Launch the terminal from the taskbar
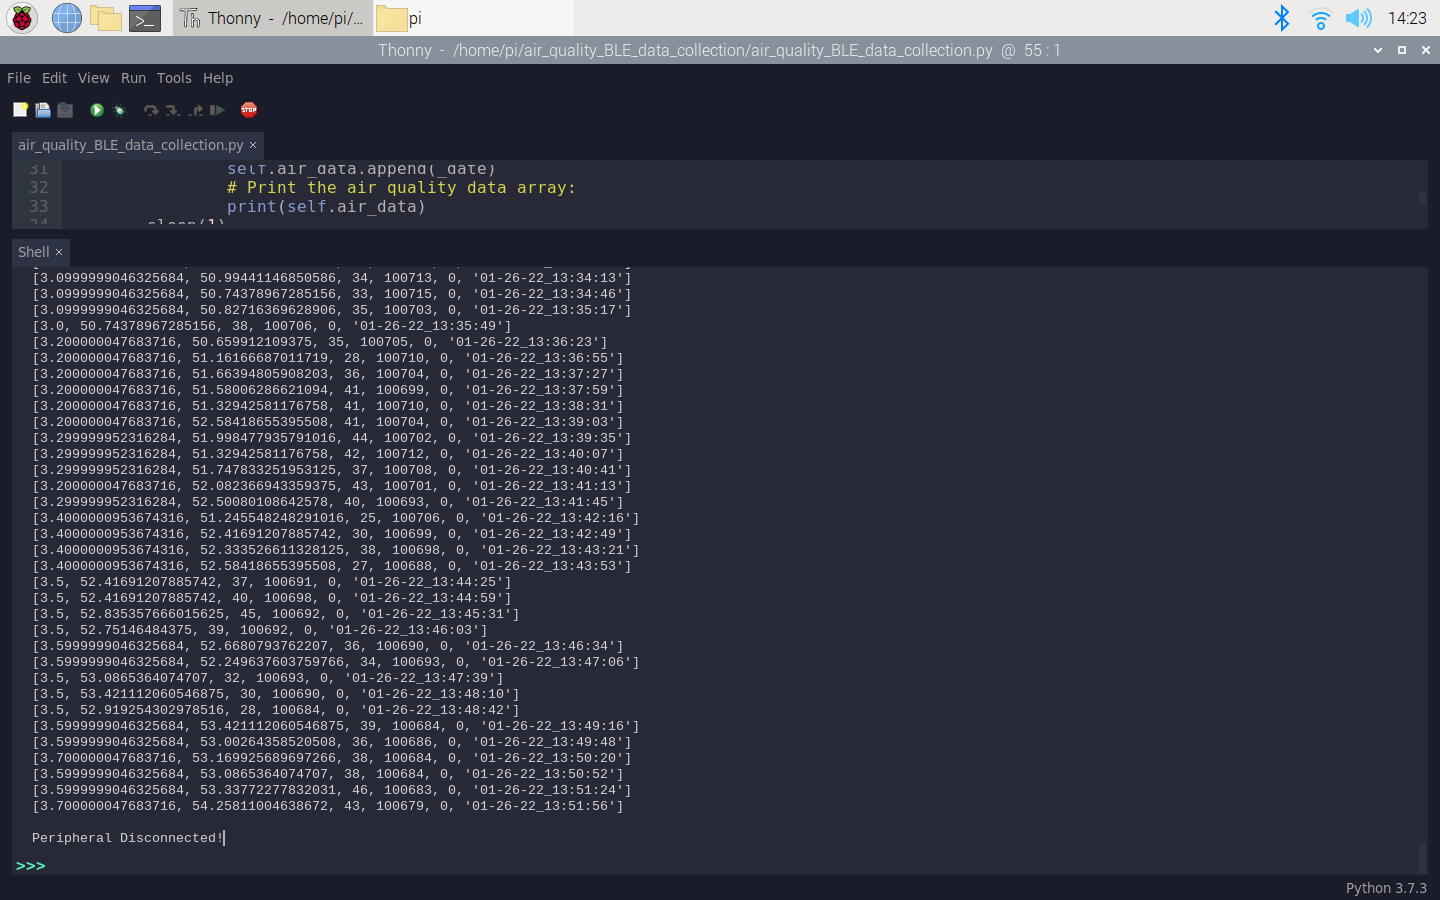Image resolution: width=1440 pixels, height=900 pixels. (x=145, y=17)
